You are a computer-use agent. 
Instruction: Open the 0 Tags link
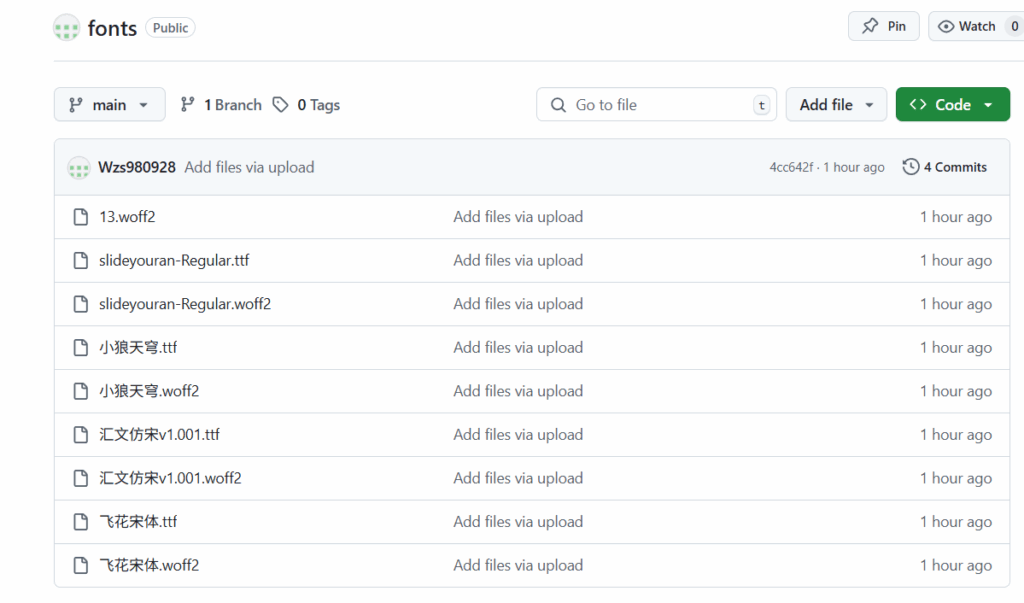[x=307, y=105]
